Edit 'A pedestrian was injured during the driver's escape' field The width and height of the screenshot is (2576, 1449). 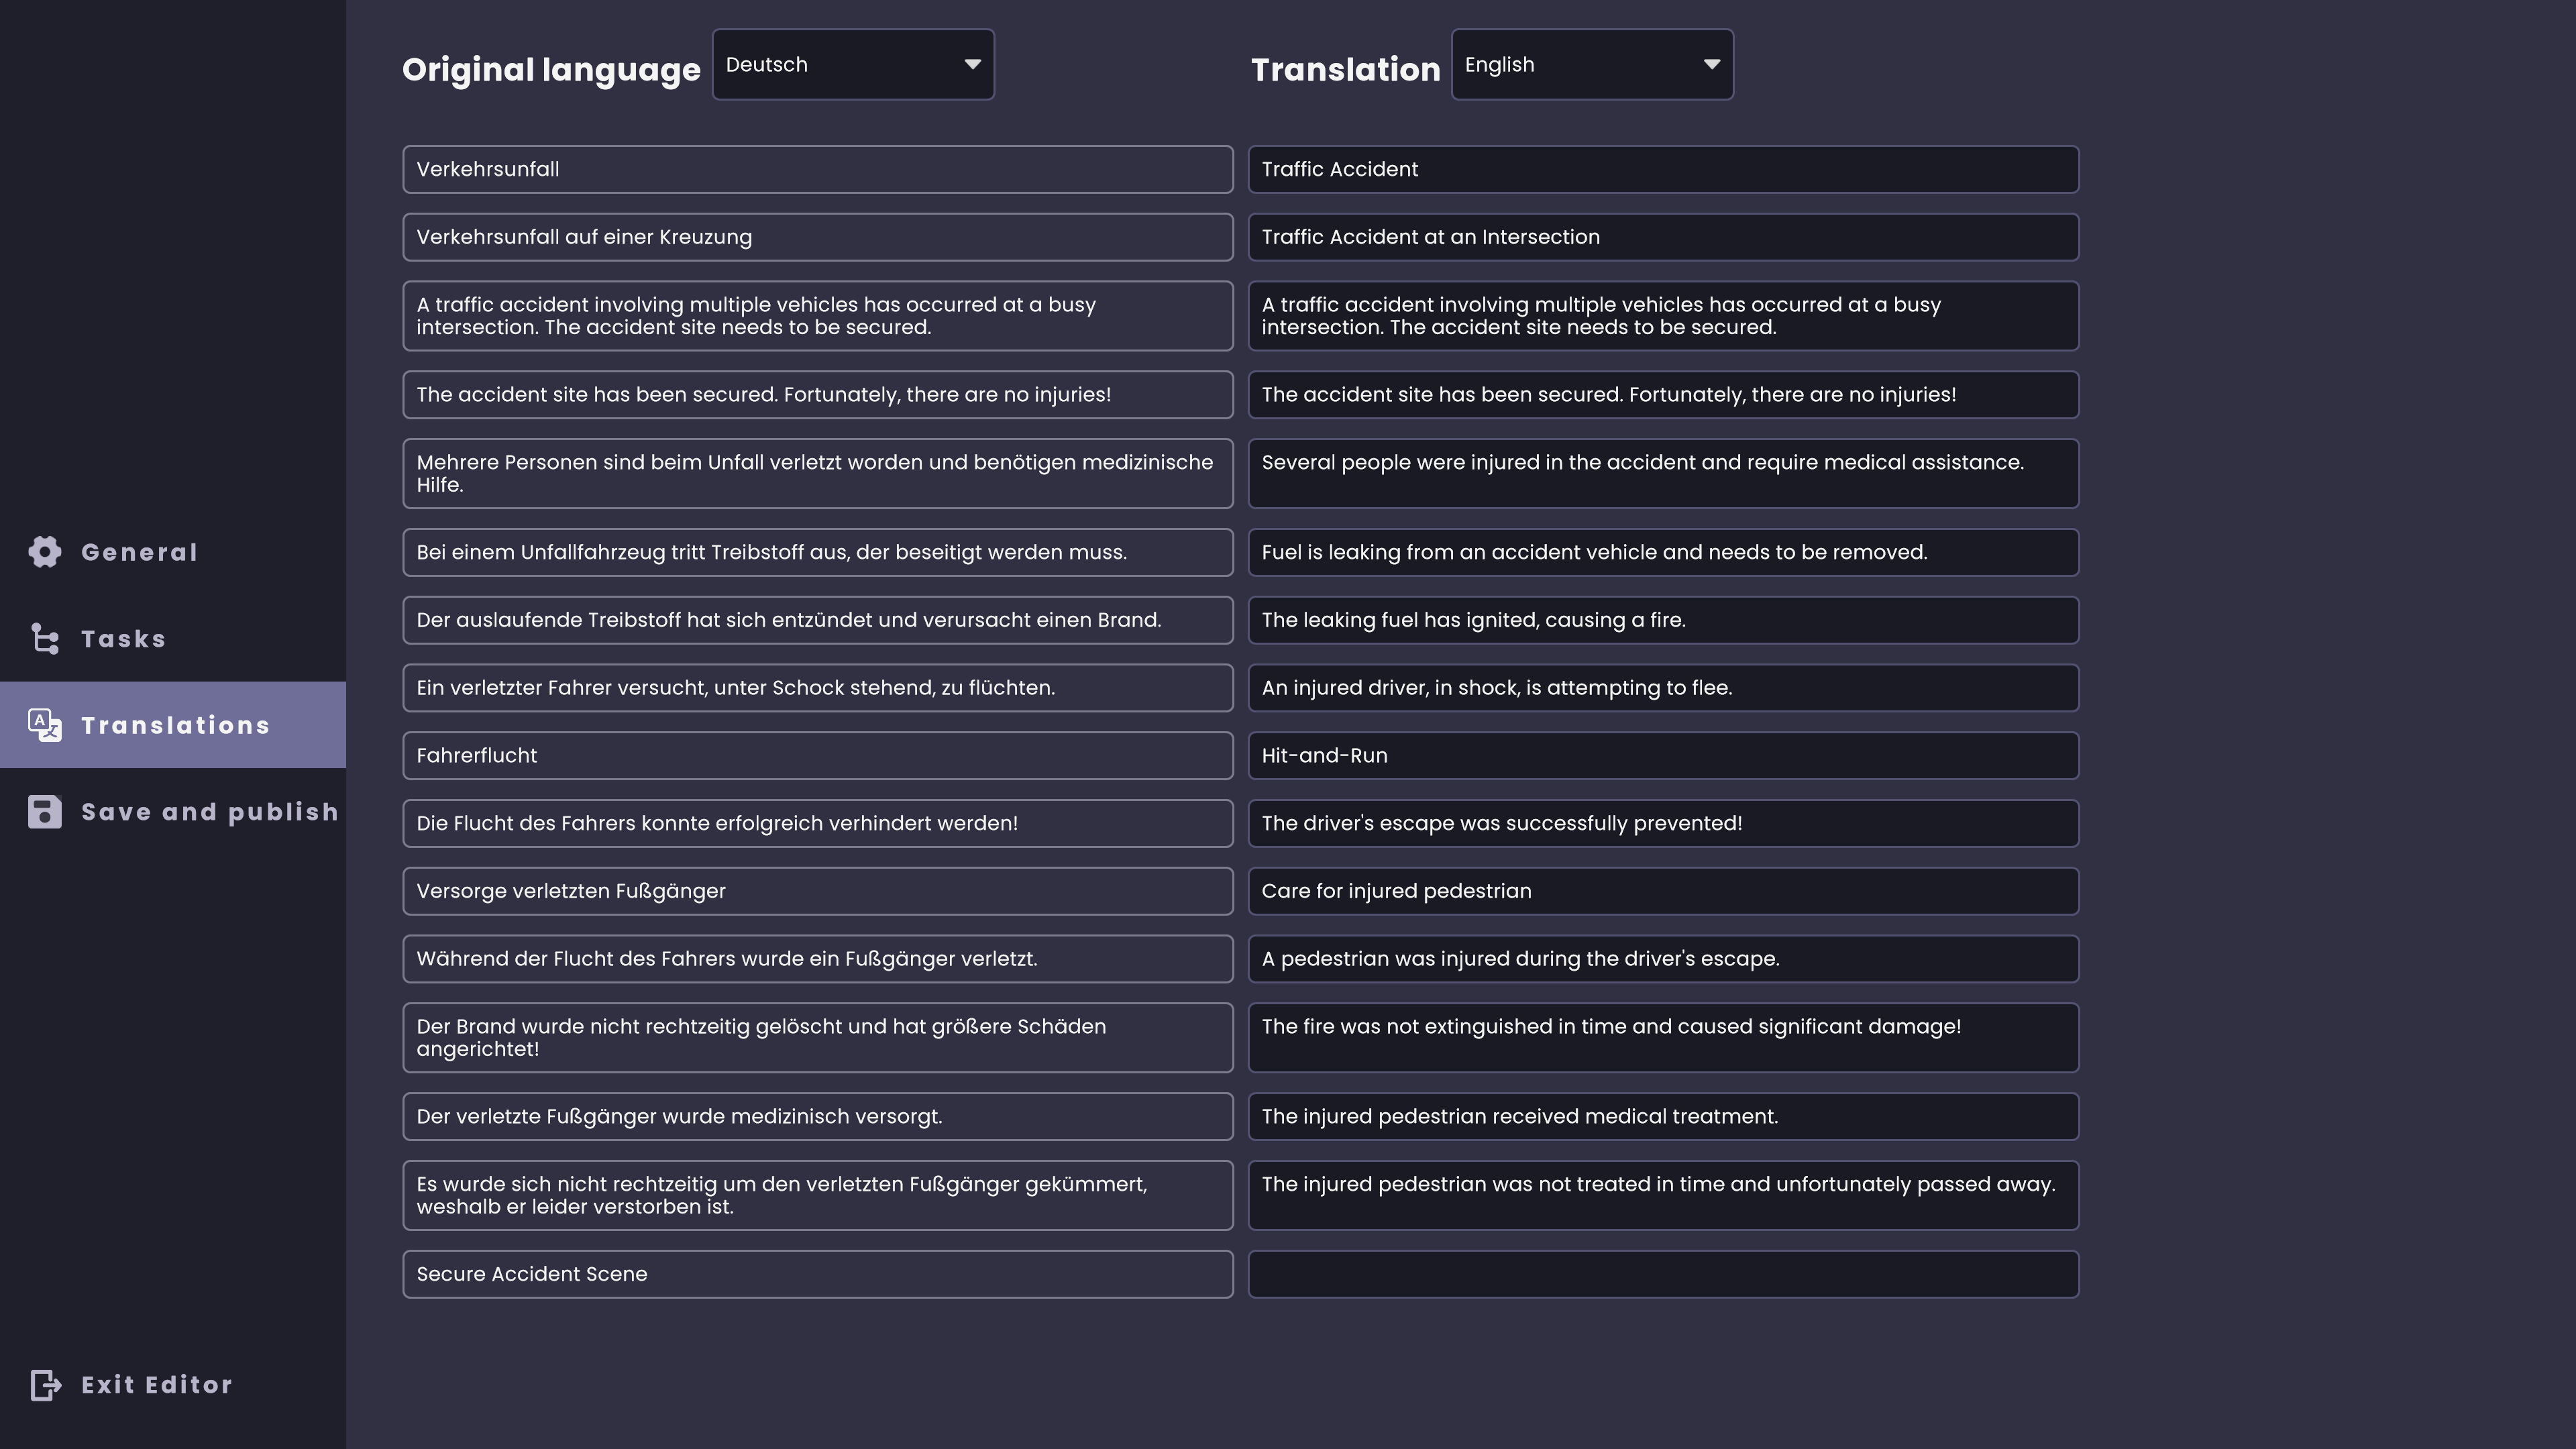tap(1663, 959)
